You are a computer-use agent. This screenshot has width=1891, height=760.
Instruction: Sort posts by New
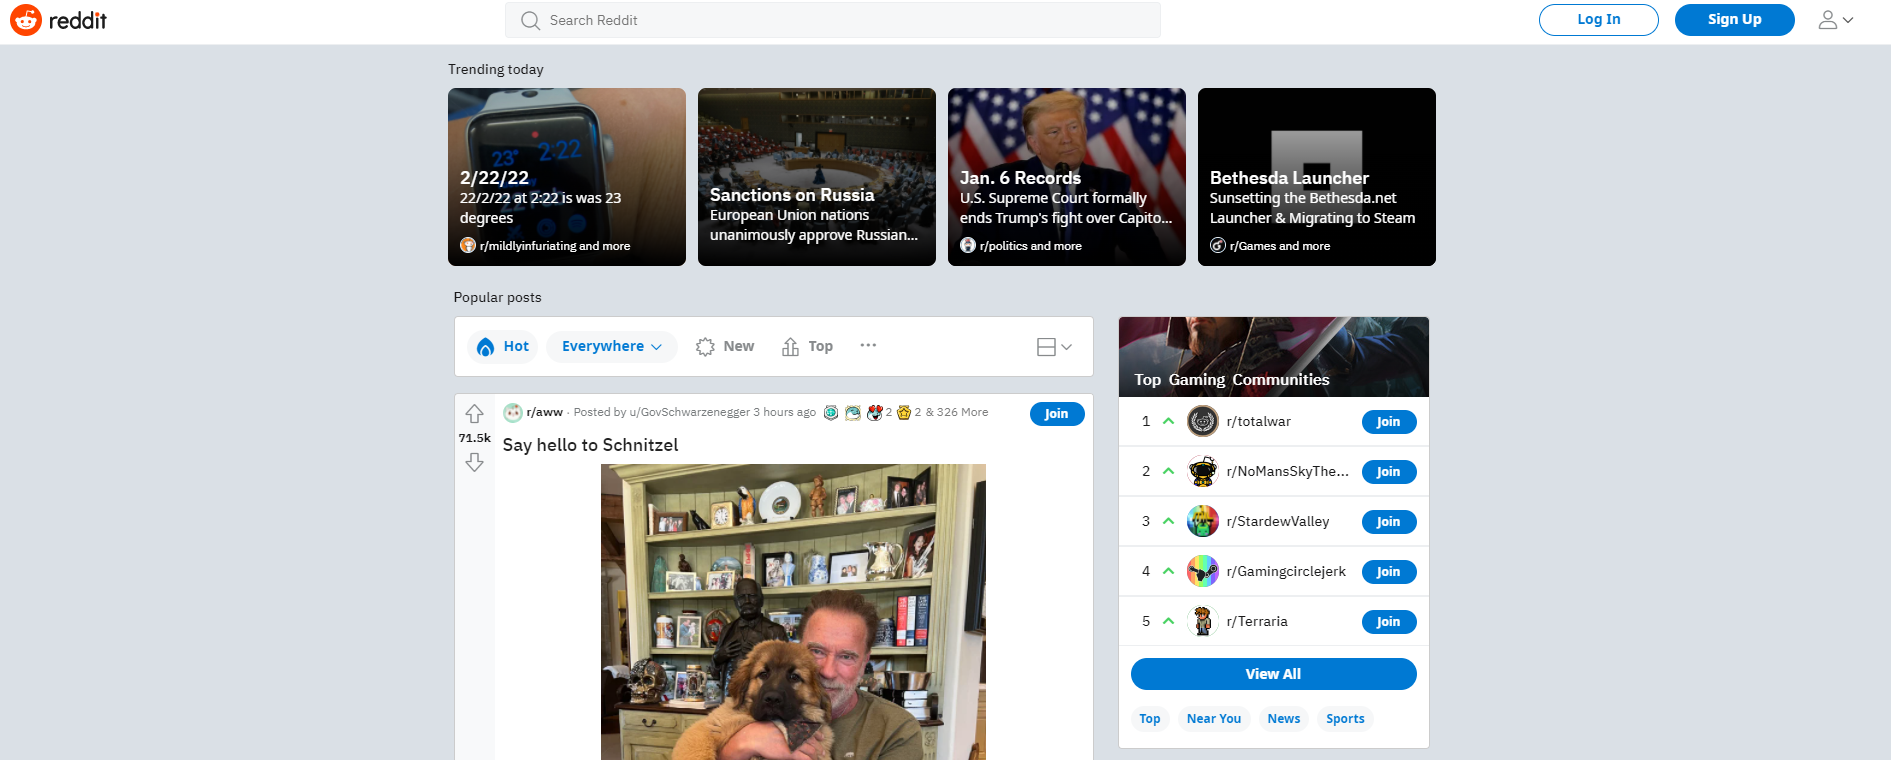tap(725, 347)
